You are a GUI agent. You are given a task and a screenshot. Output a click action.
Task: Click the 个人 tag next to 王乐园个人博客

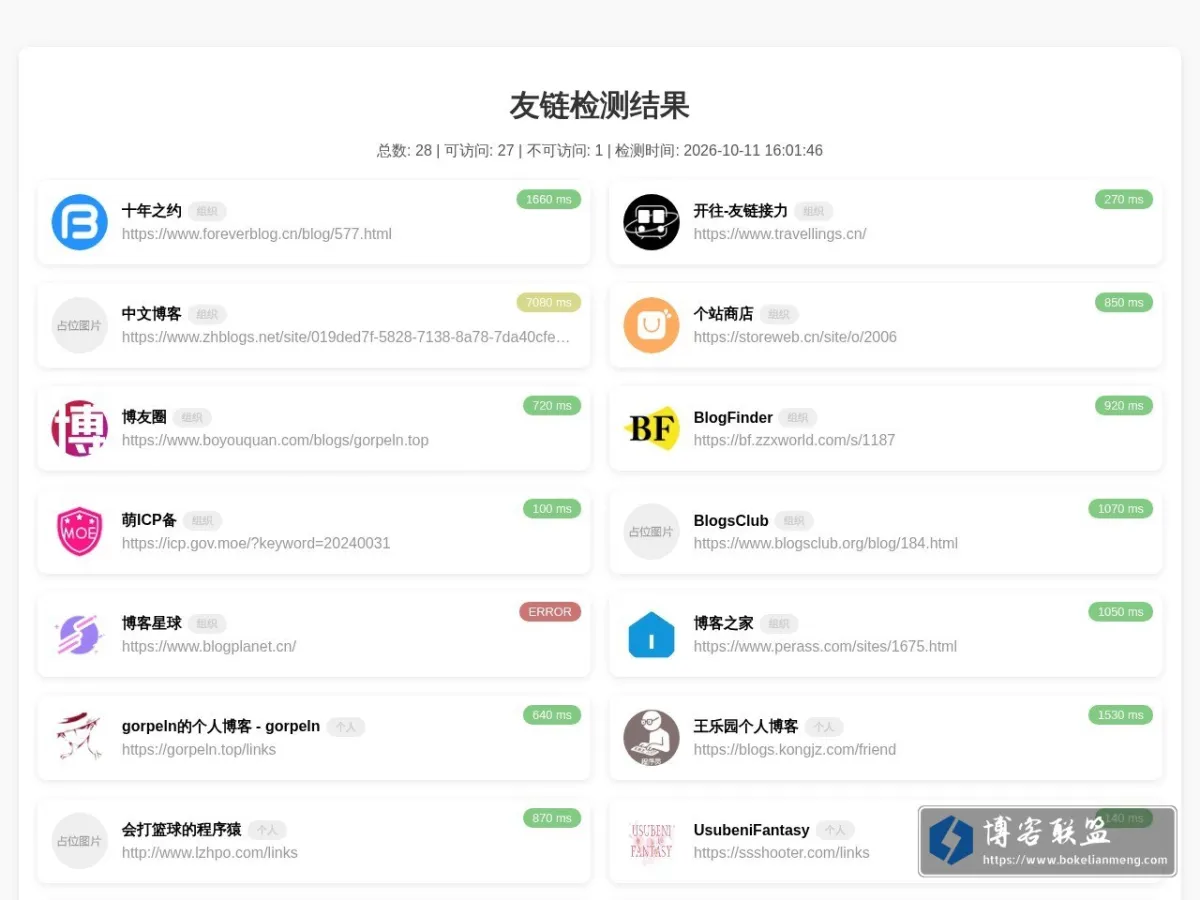tap(824, 727)
